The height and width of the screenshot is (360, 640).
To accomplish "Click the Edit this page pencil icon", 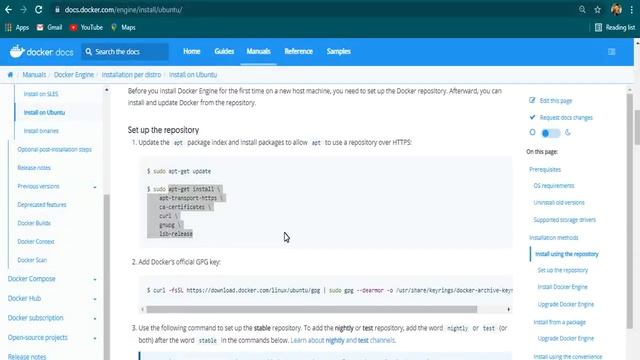I will click(x=532, y=100).
